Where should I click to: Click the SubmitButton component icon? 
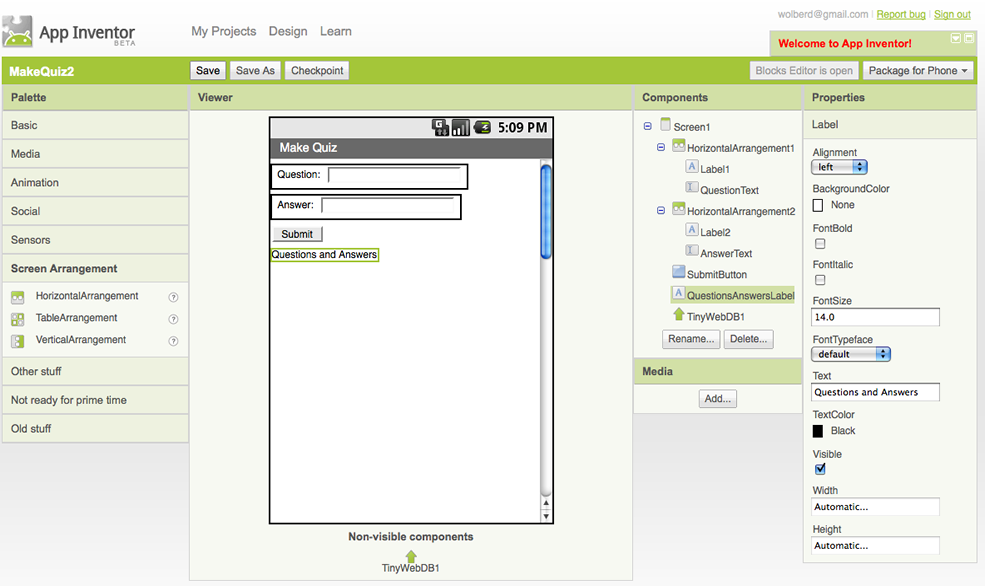(678, 272)
